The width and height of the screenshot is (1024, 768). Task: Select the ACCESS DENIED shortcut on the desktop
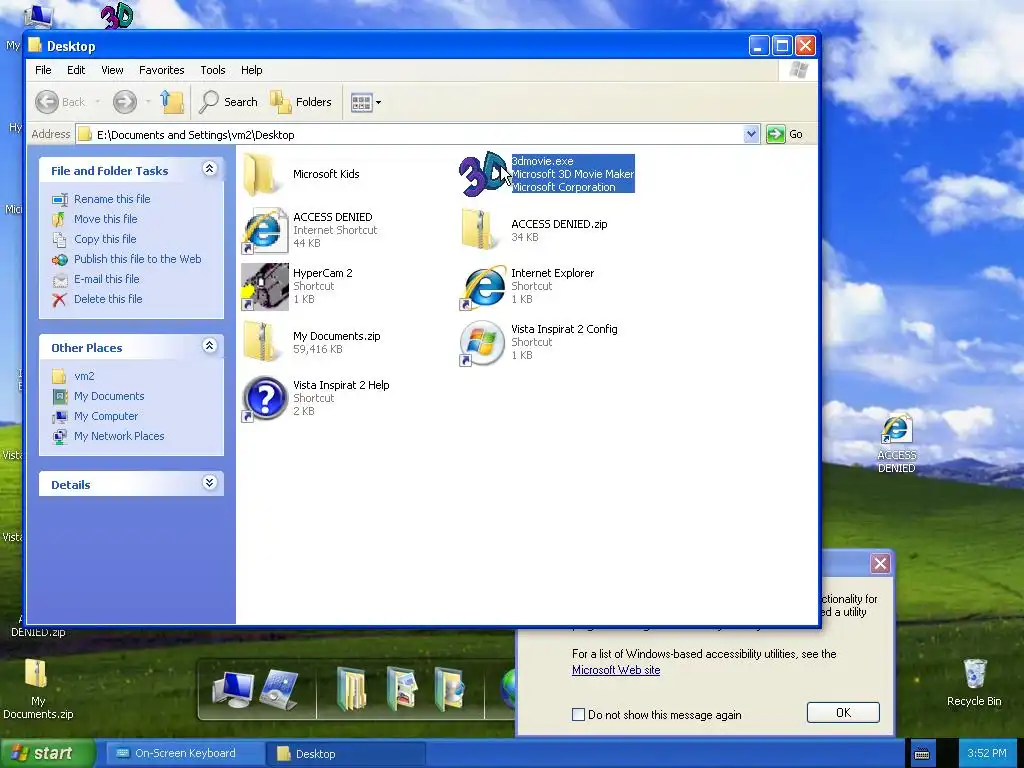(x=897, y=444)
